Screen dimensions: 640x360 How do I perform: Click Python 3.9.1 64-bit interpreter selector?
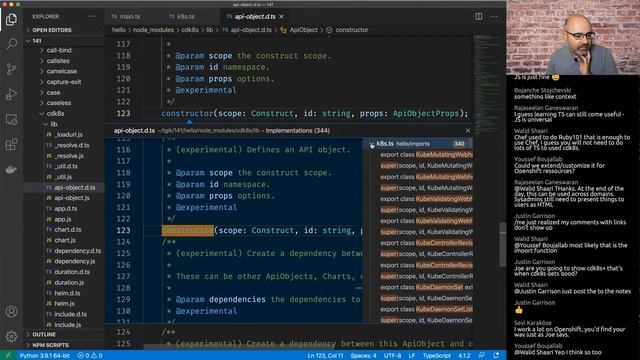pos(44,356)
